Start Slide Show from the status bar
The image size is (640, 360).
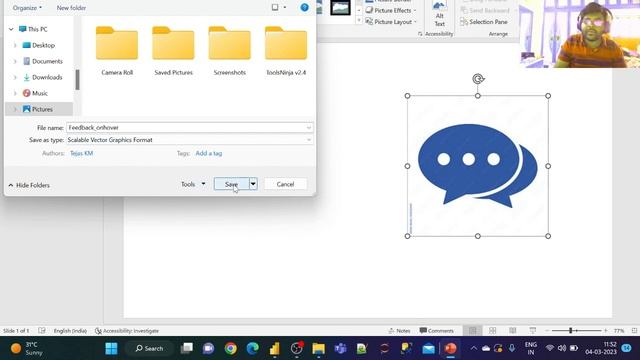tap(533, 331)
